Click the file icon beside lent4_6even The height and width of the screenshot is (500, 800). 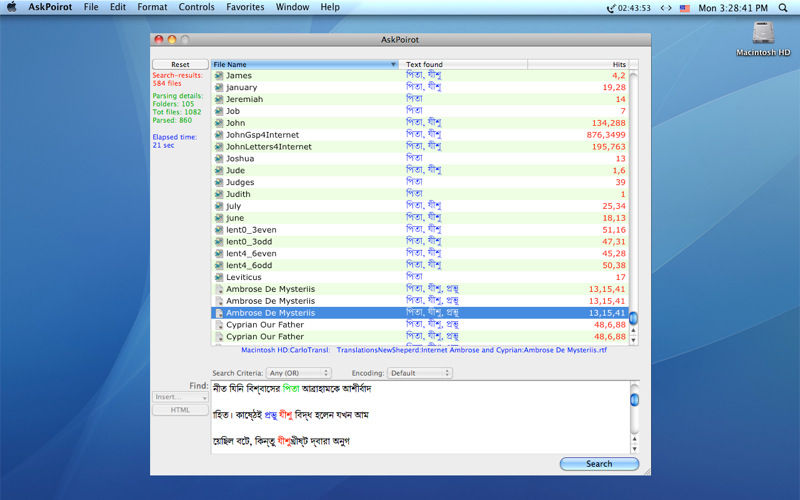219,254
